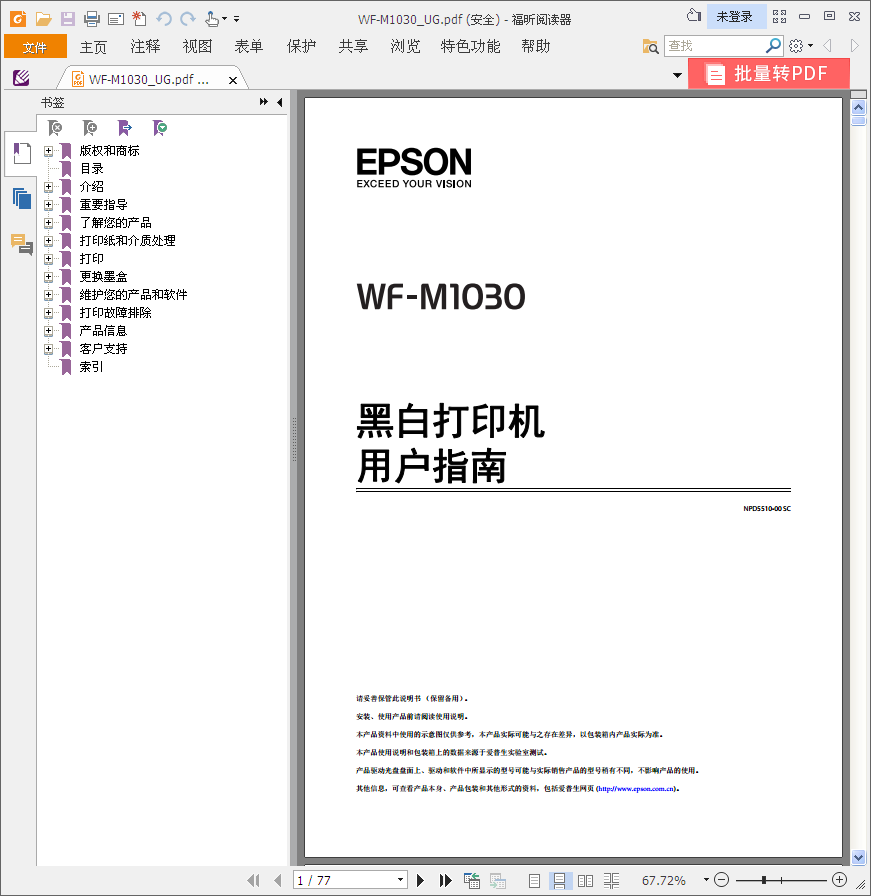Click the bookmark with green dropdown icon
This screenshot has width=871, height=896.
pos(160,128)
